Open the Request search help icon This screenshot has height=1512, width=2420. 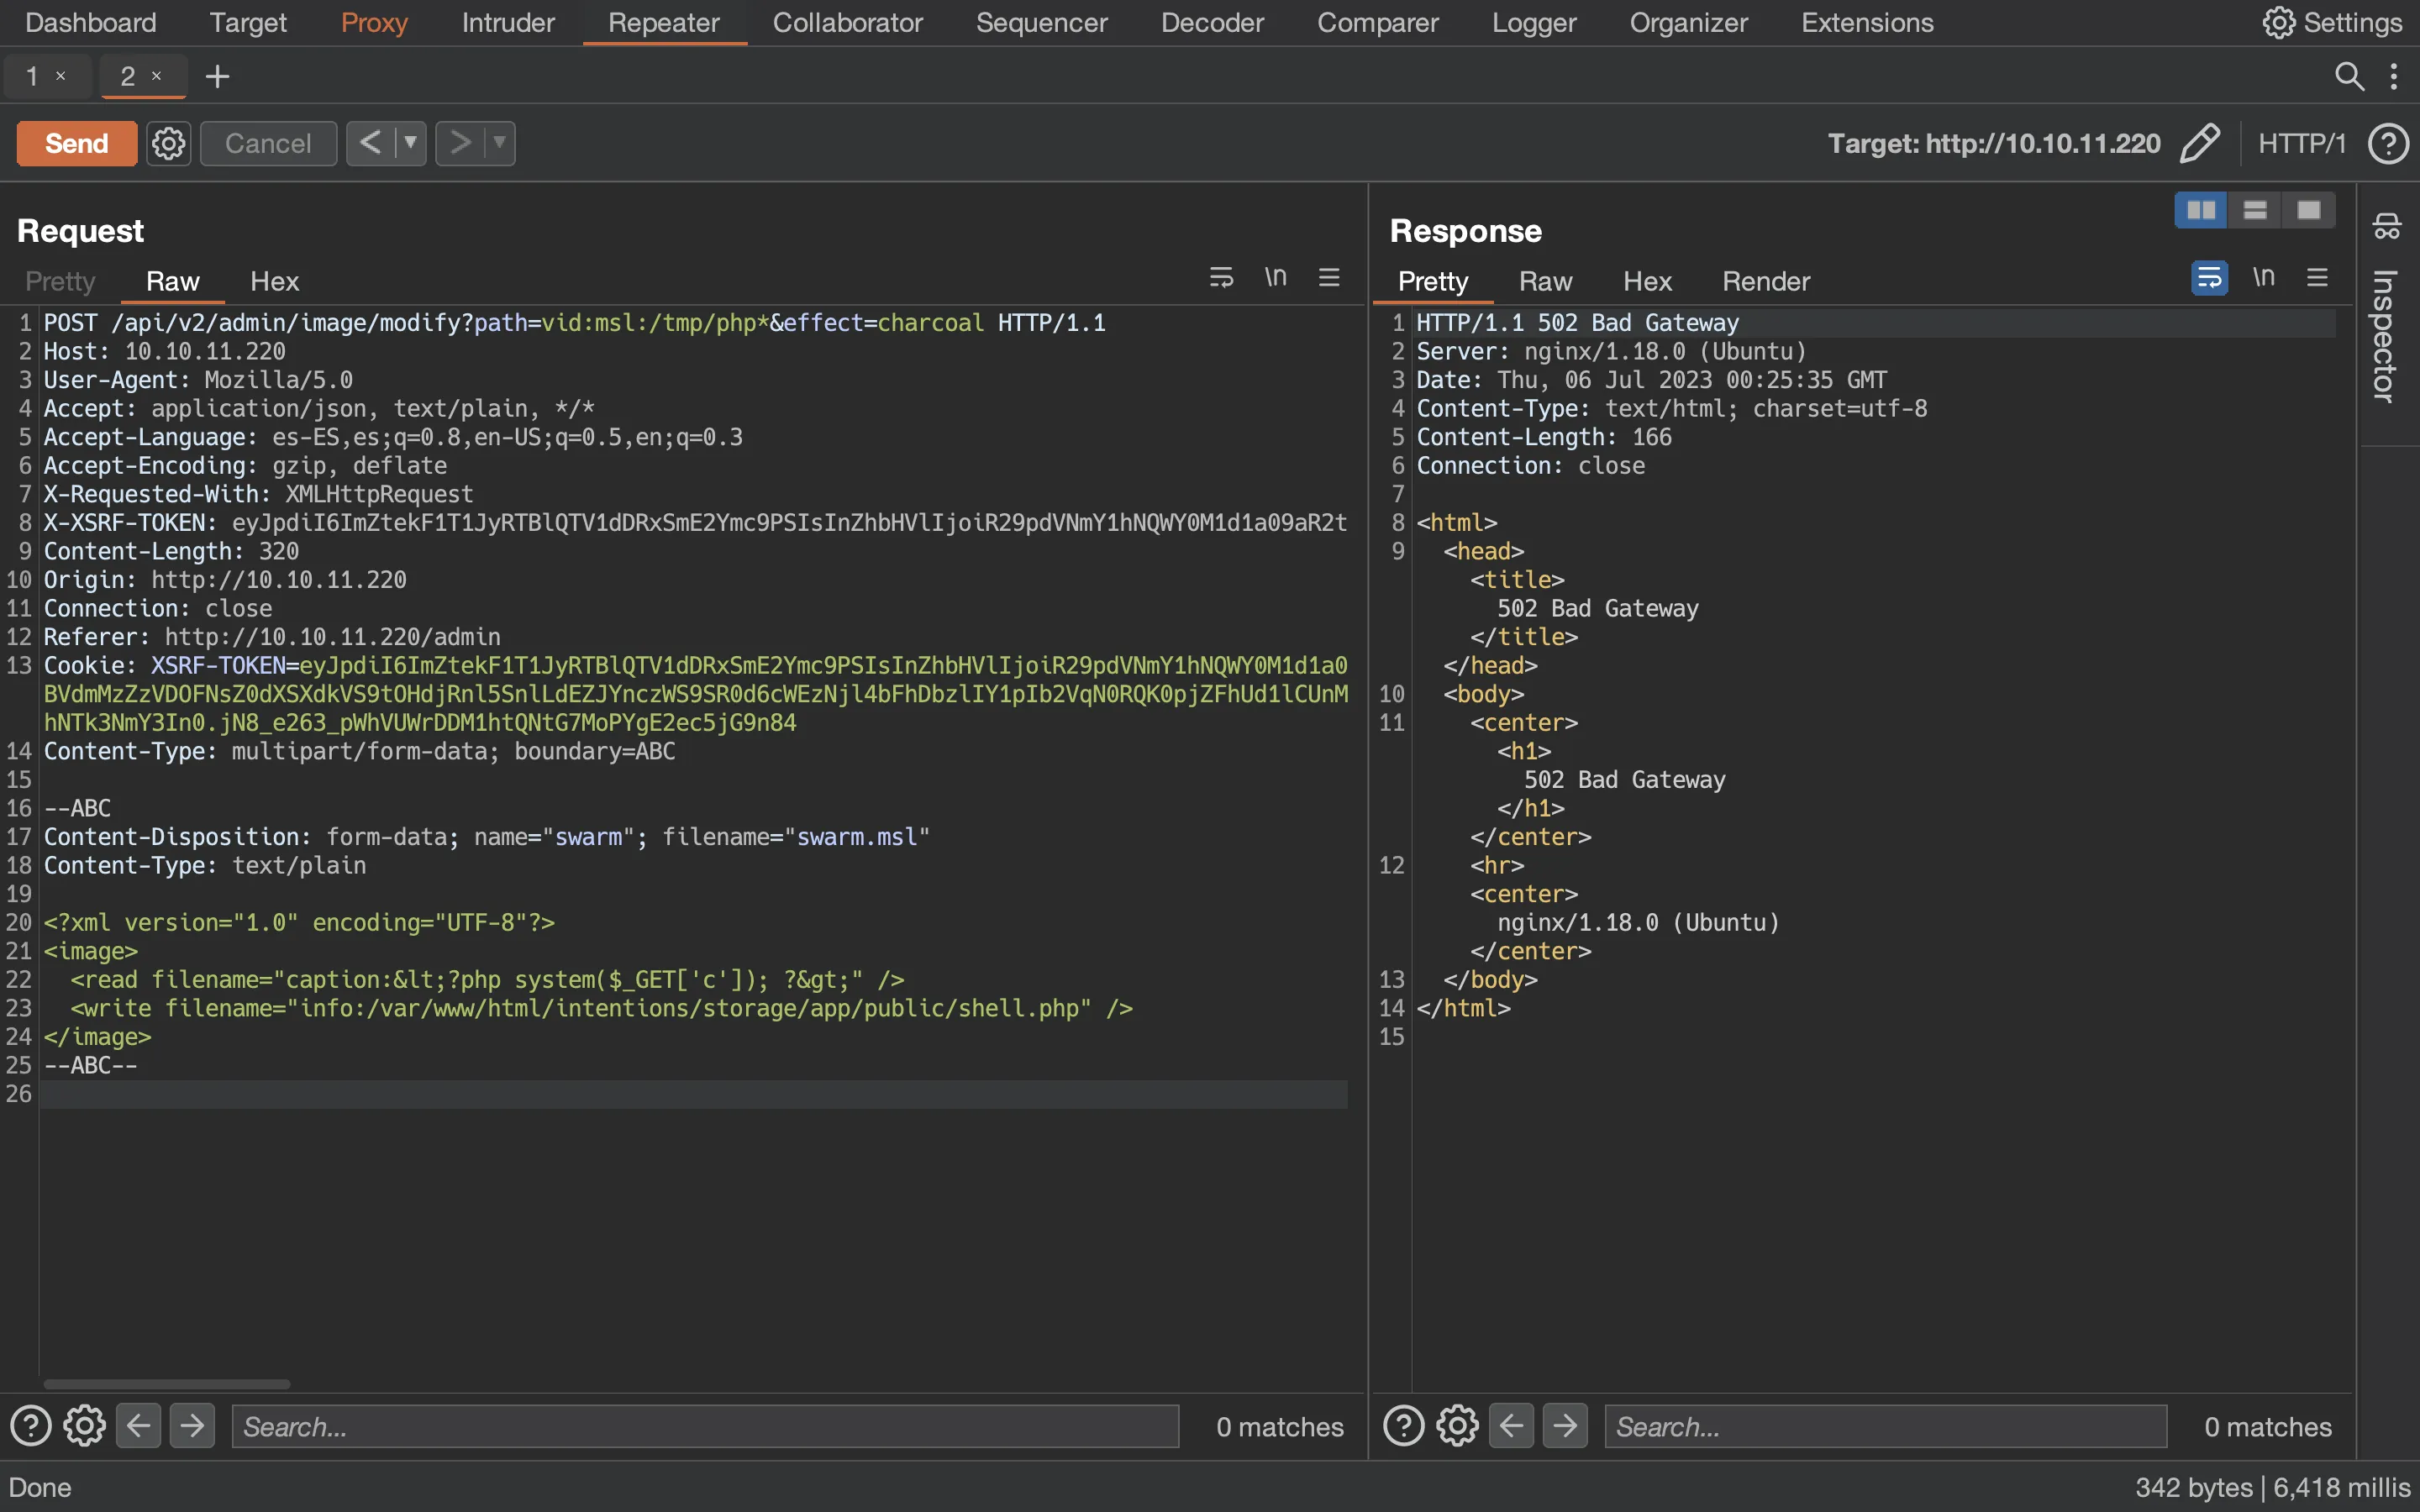tap(31, 1426)
